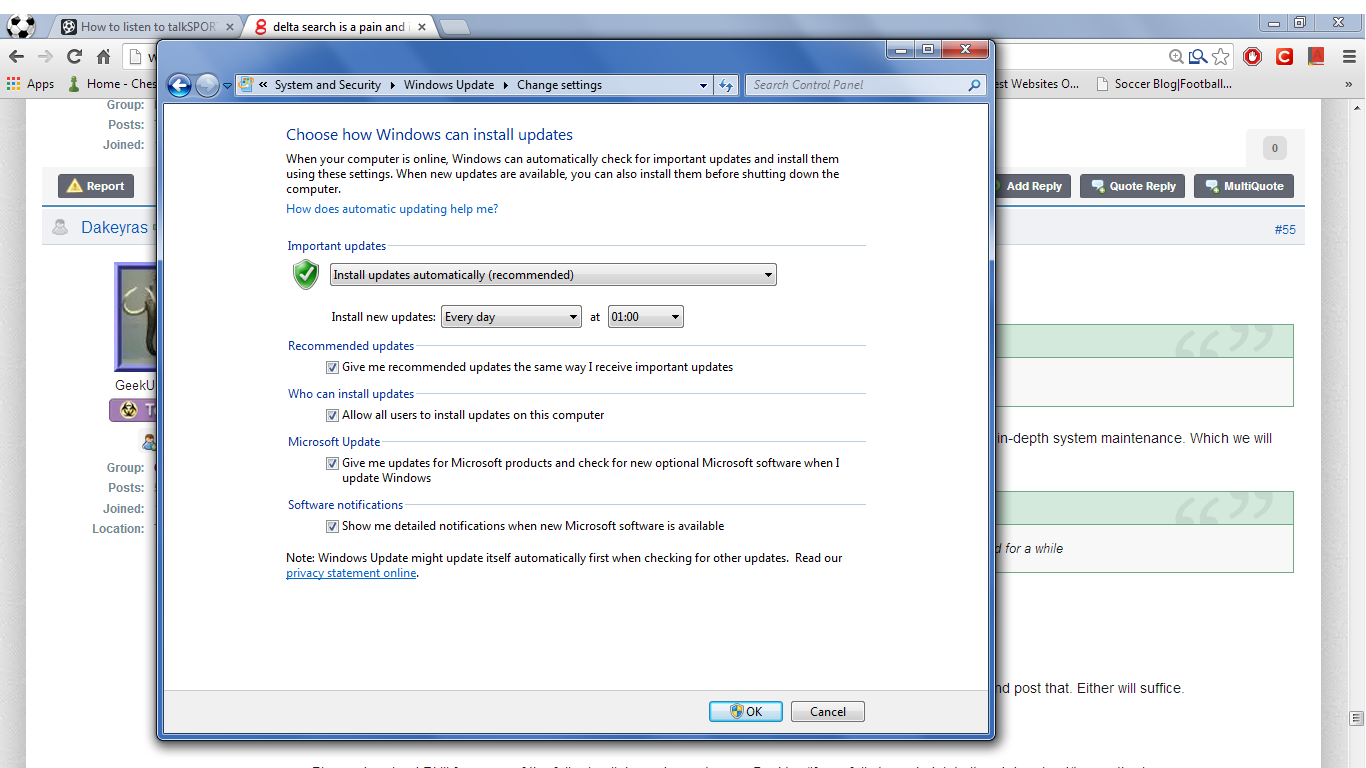Reload the Chrome page
Viewport: 1366px width, 768px height.
(74, 56)
